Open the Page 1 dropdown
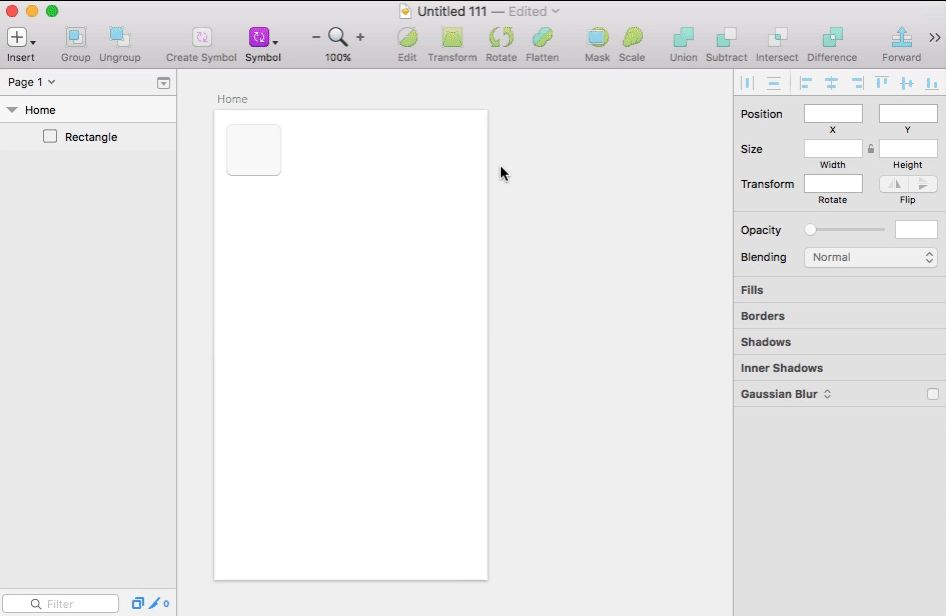The image size is (946, 616). (31, 82)
